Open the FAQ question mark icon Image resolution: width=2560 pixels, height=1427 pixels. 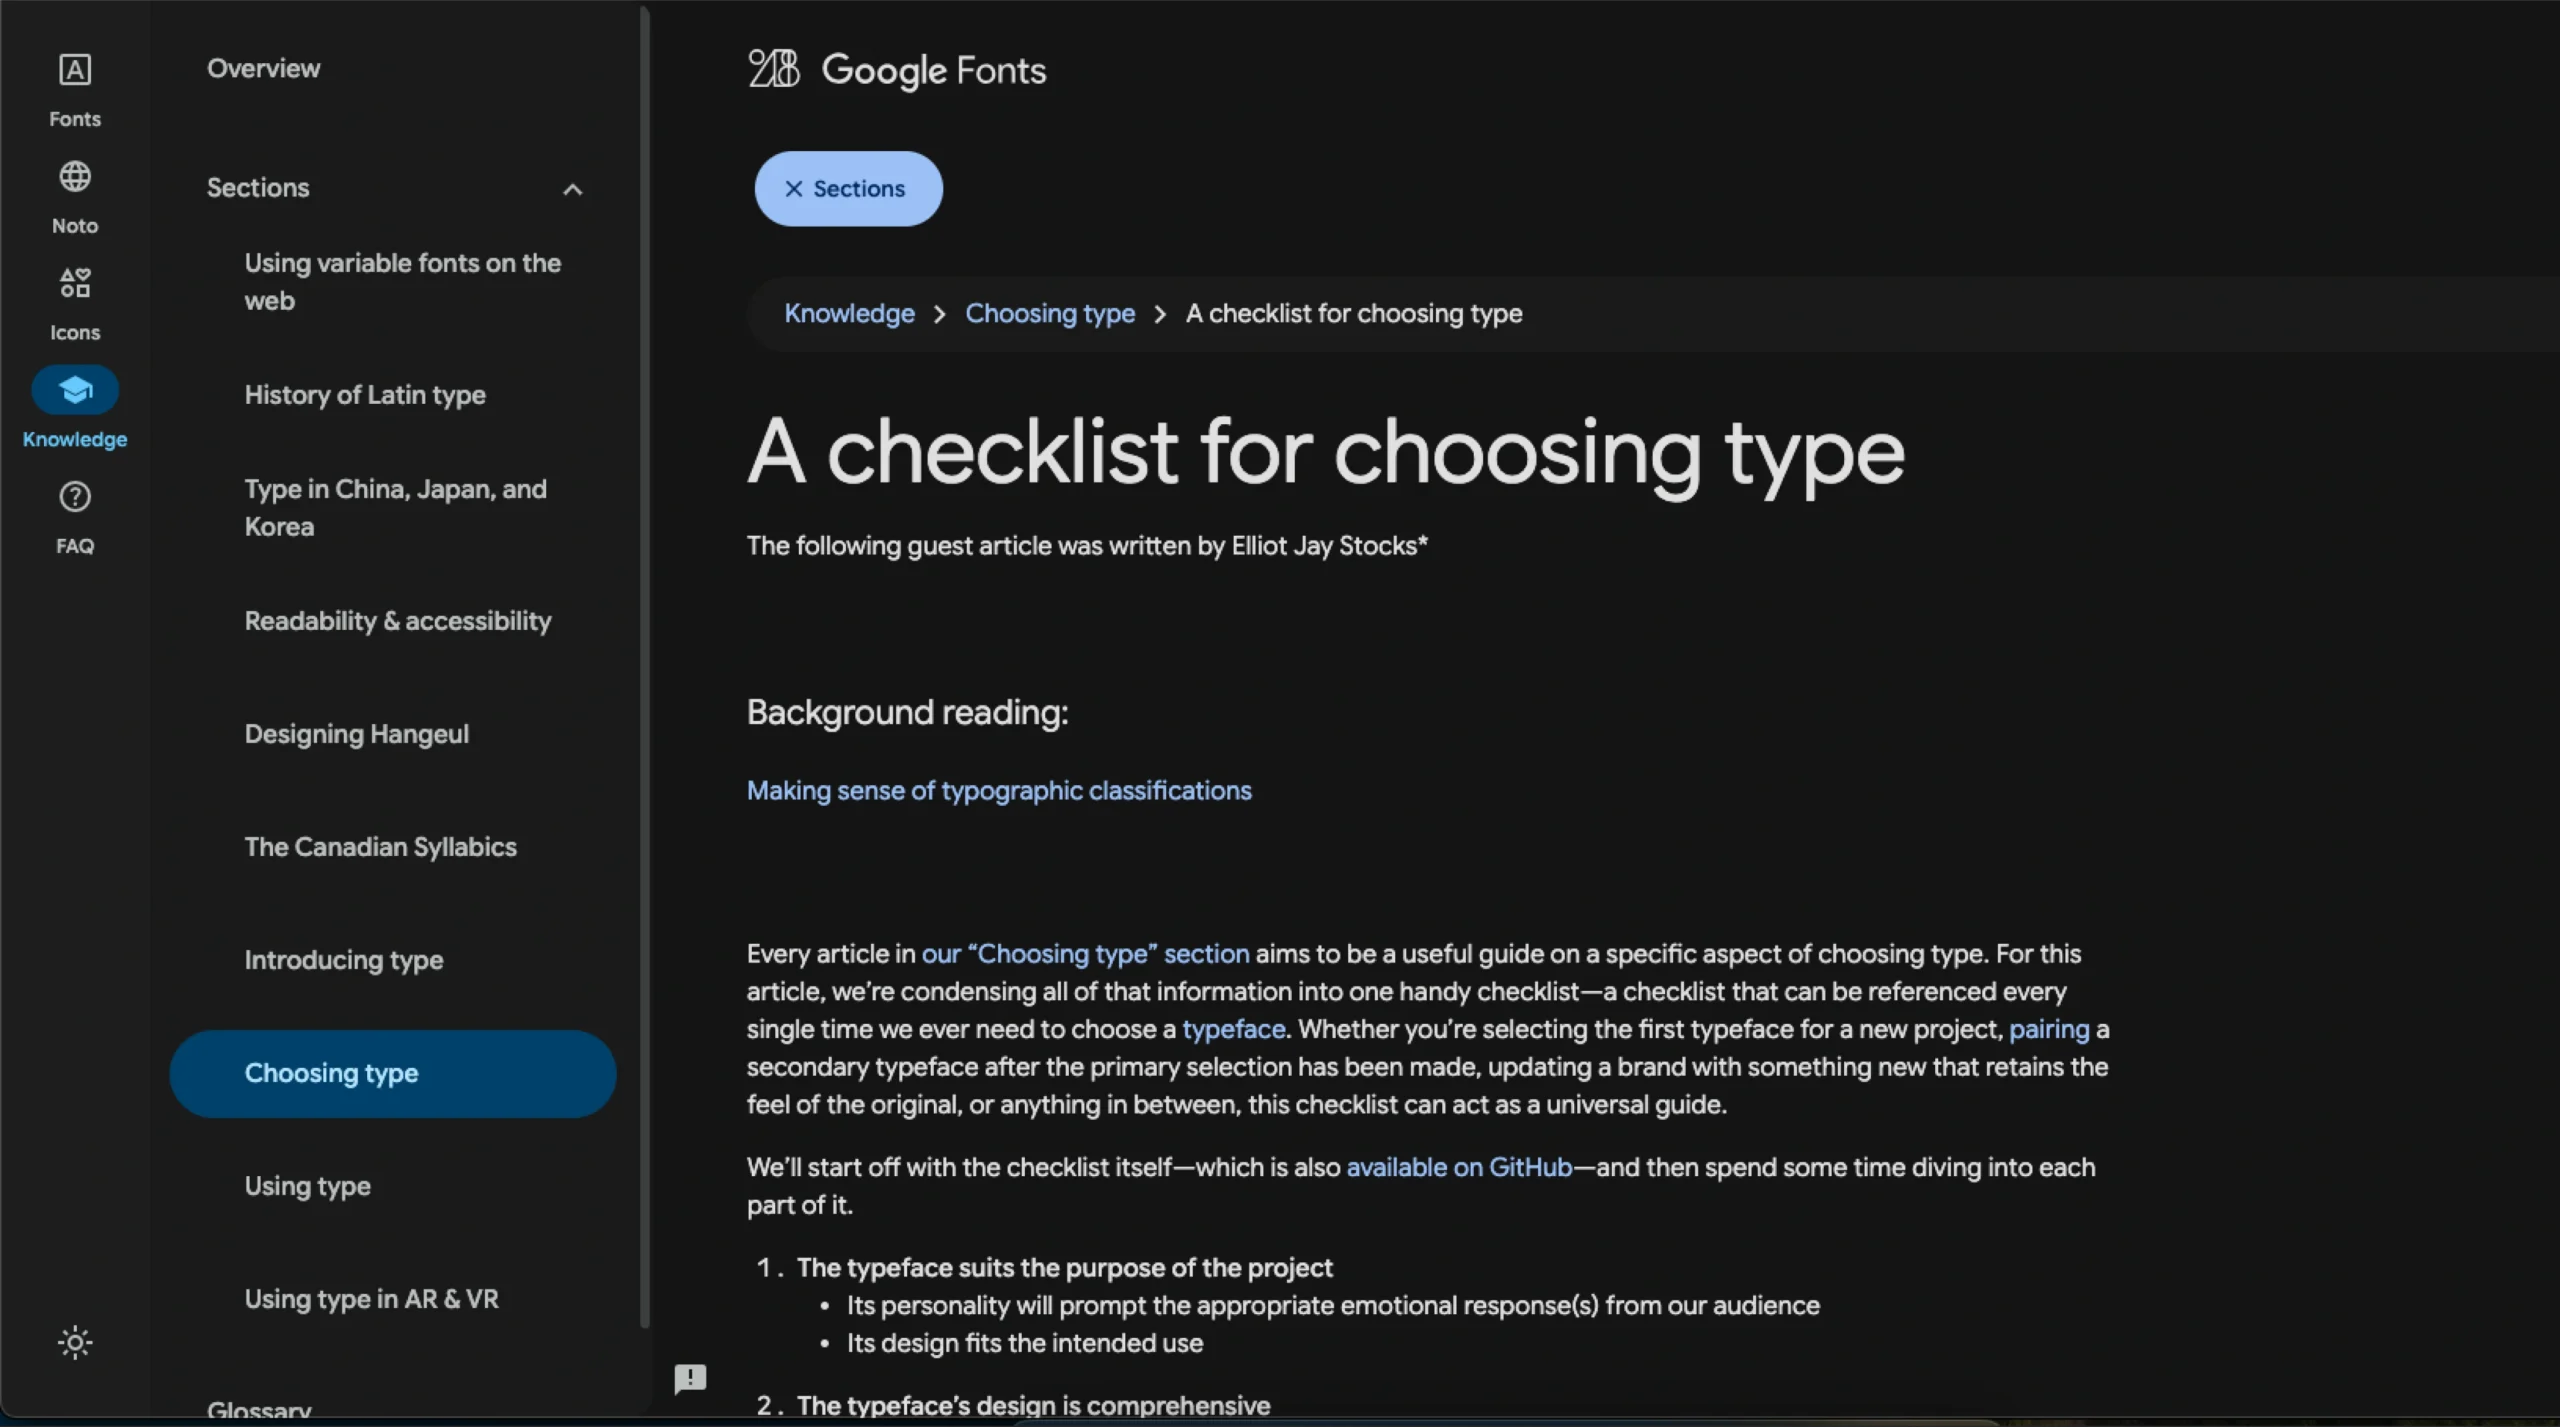[75, 497]
